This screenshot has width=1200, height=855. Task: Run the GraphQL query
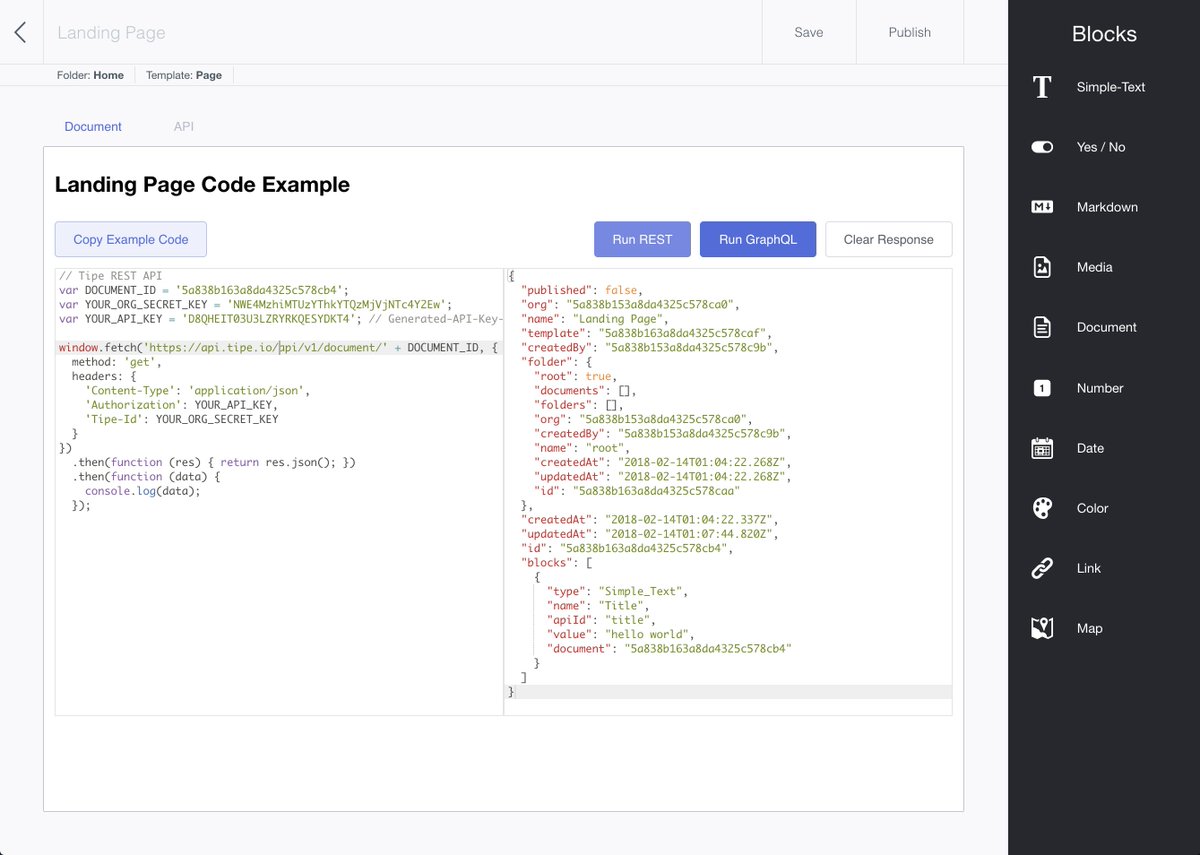tap(758, 239)
